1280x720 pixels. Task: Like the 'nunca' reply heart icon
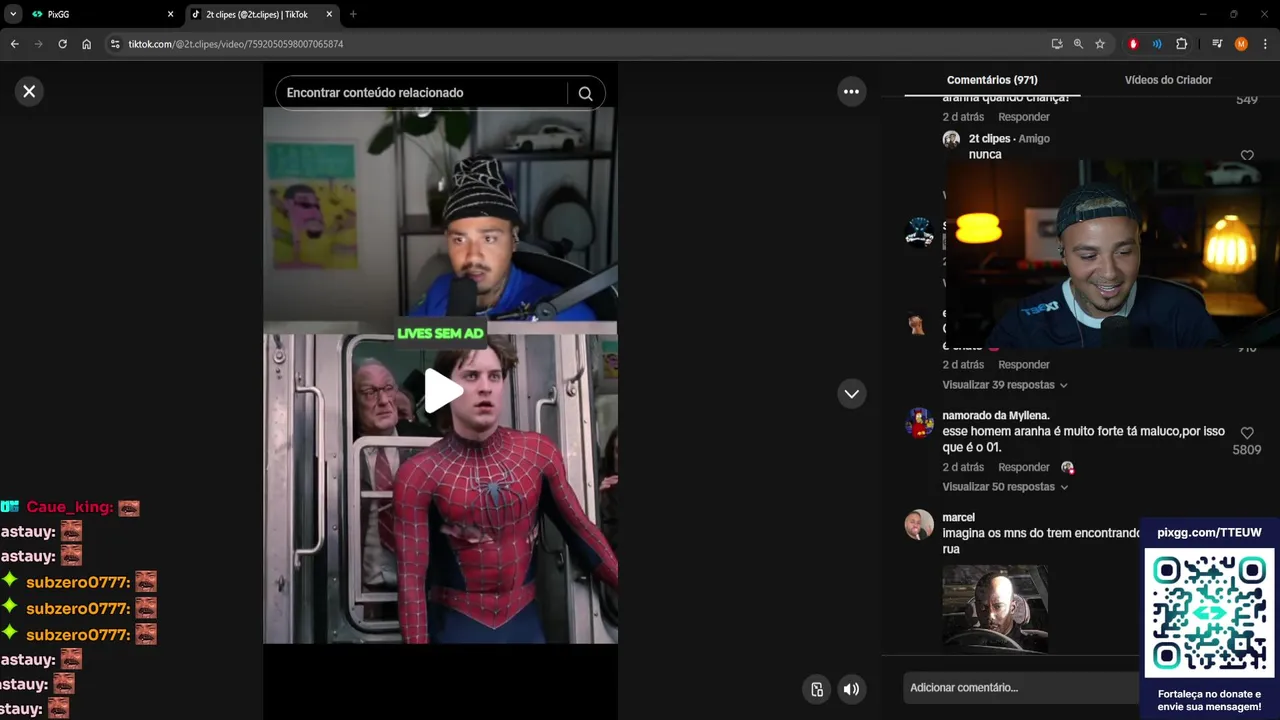tap(1247, 156)
